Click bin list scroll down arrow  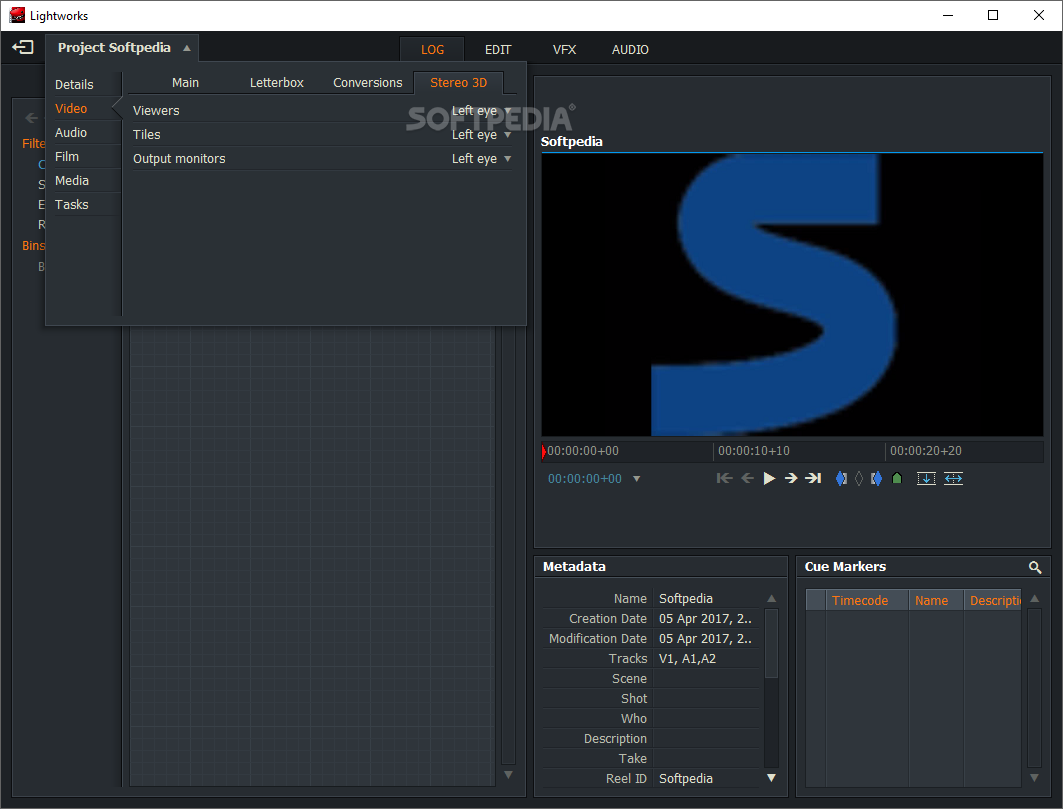click(x=508, y=774)
